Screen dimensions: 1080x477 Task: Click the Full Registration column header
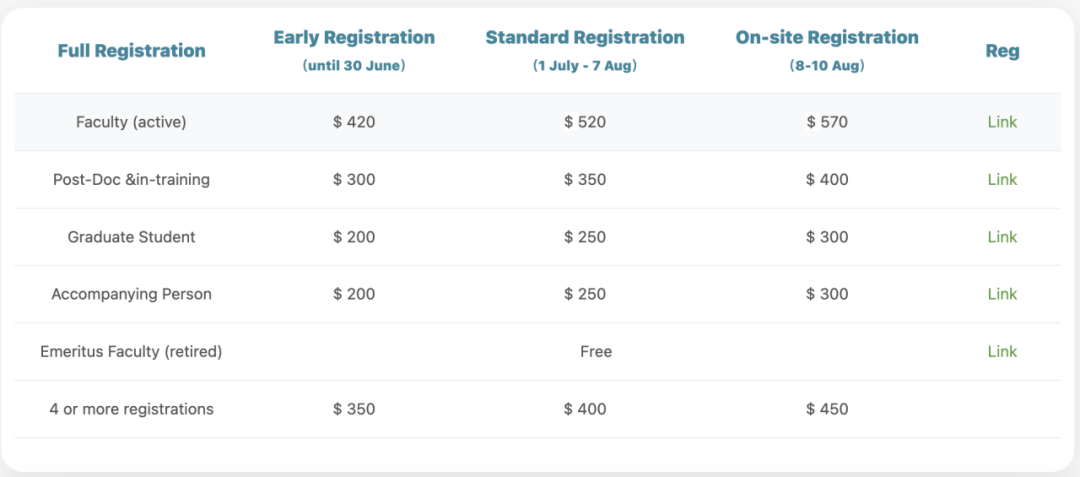[131, 51]
